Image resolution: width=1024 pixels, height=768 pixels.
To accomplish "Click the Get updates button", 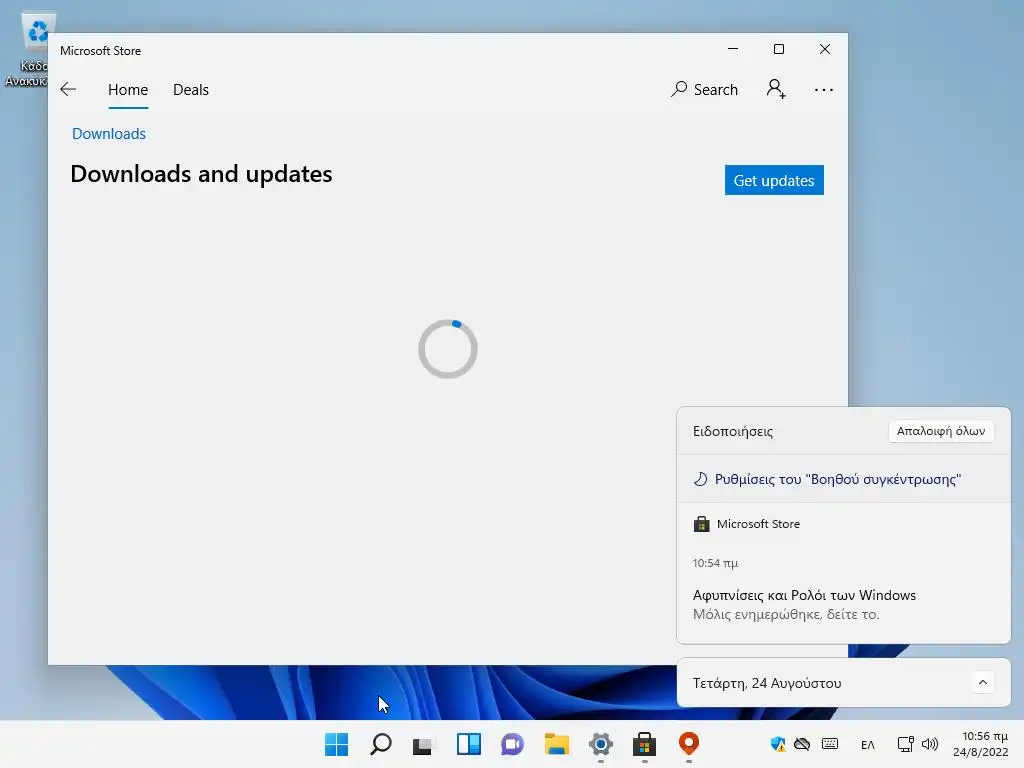I will click(x=774, y=180).
